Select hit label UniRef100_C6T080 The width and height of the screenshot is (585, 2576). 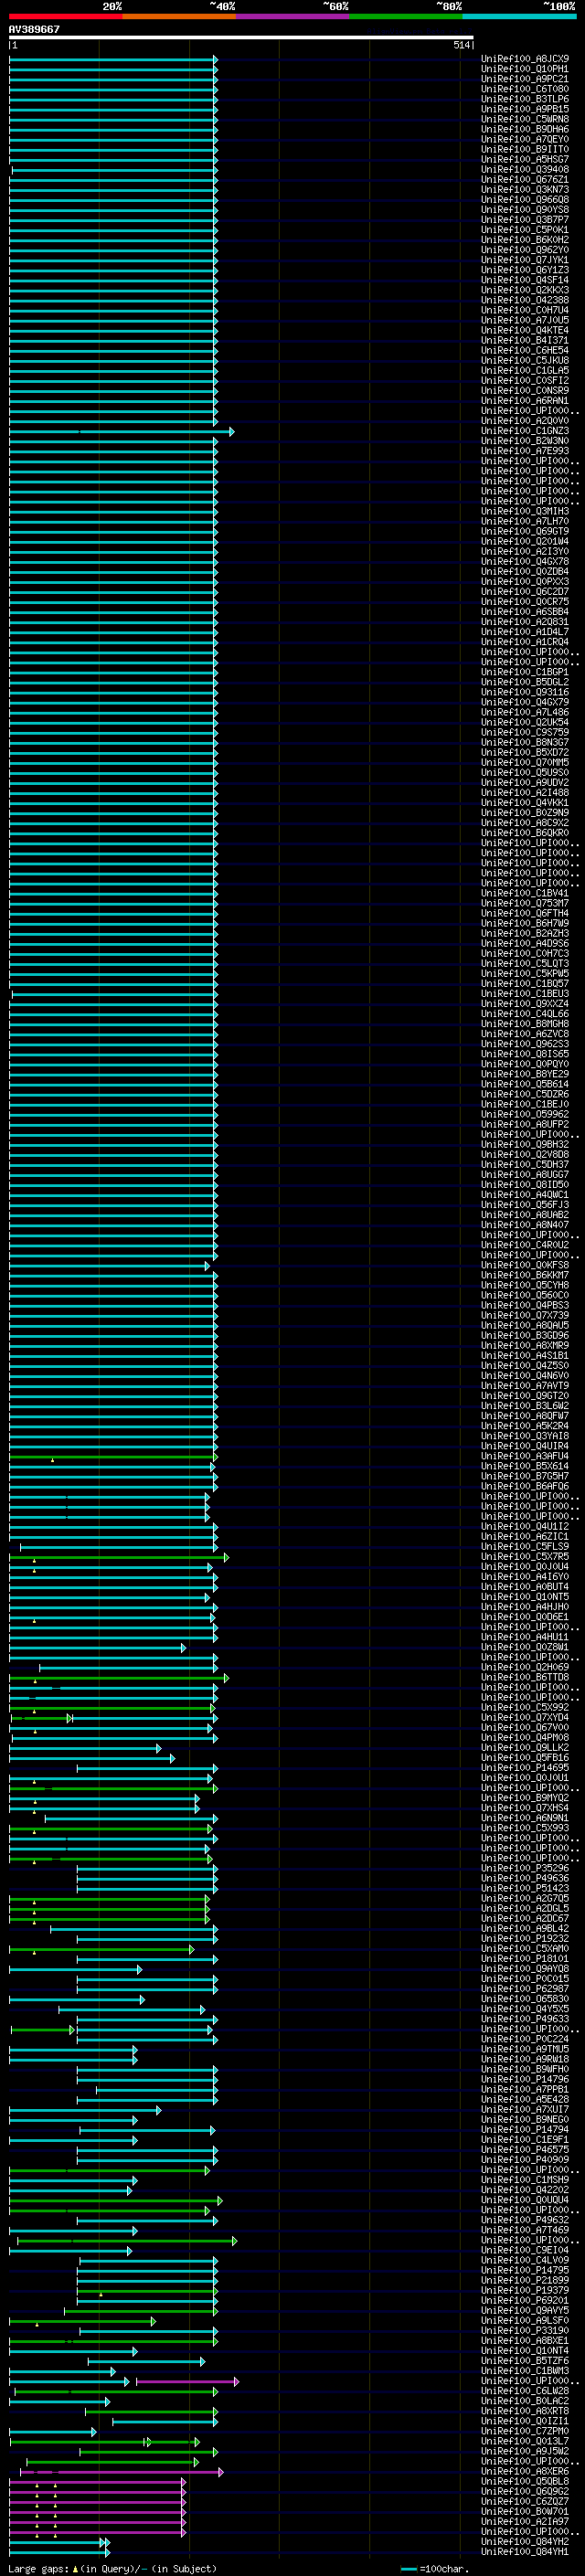[x=525, y=89]
